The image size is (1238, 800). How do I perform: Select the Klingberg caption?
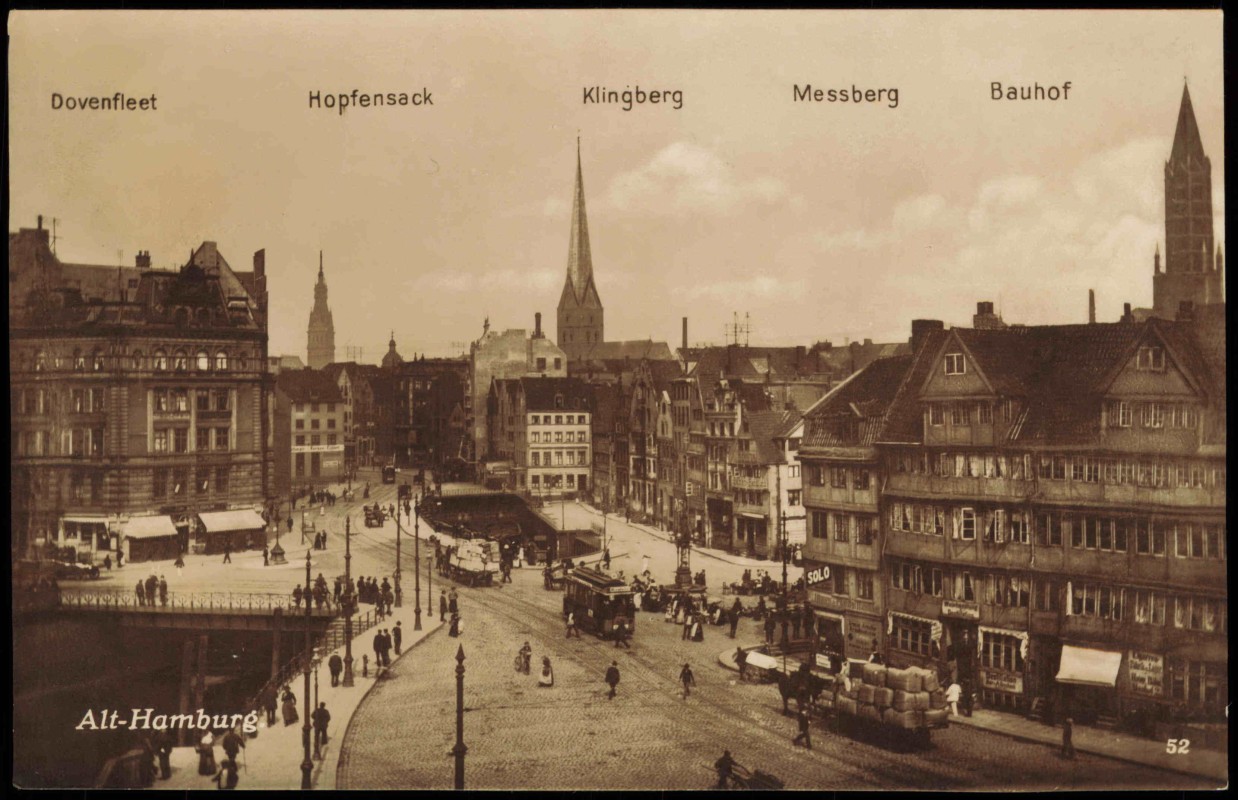click(x=633, y=97)
